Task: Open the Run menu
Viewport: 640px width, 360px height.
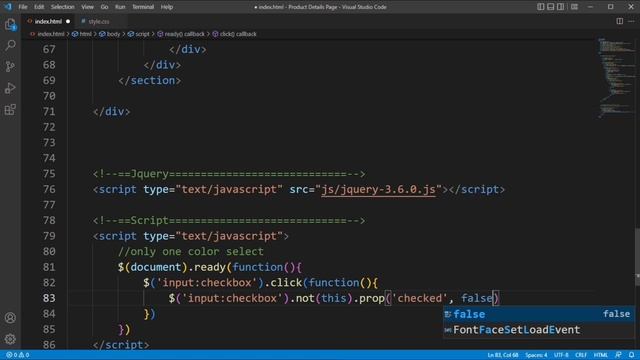Action: [x=120, y=7]
